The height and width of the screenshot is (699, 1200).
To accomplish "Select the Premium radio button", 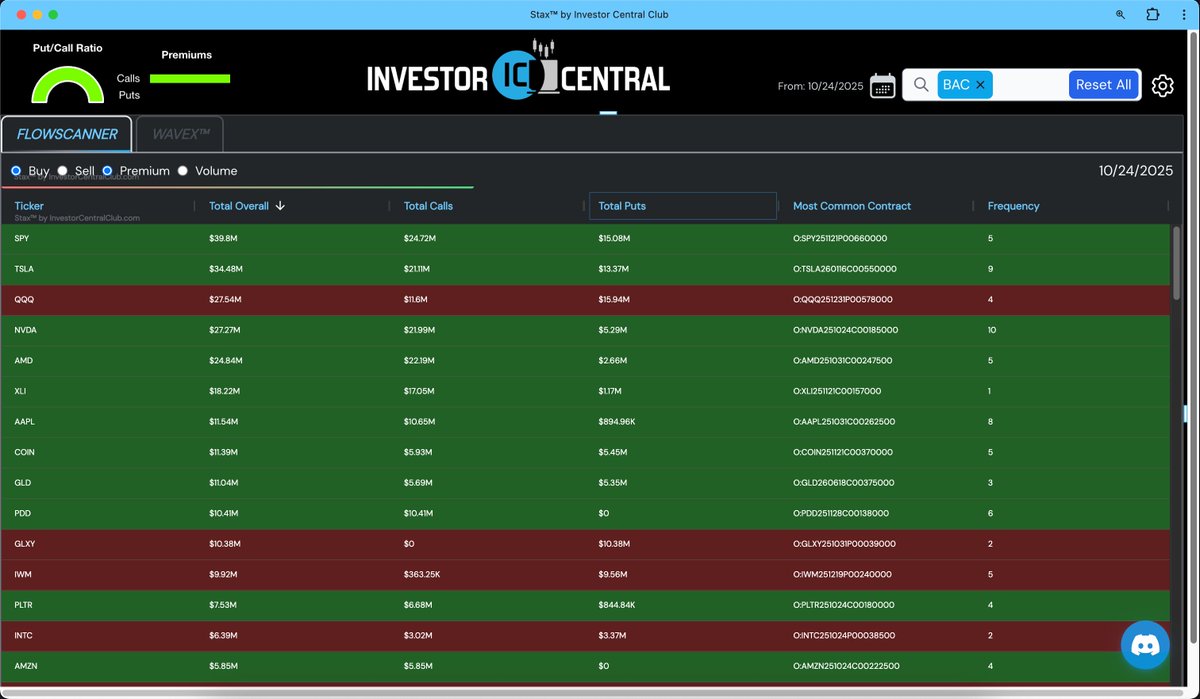I will pos(107,171).
